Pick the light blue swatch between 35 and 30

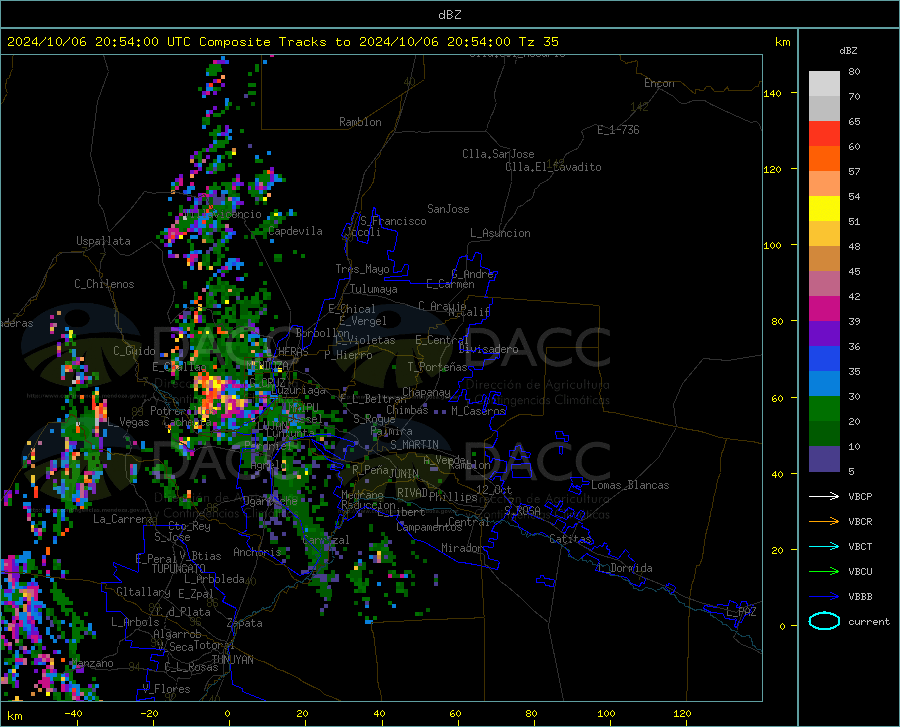click(x=824, y=383)
